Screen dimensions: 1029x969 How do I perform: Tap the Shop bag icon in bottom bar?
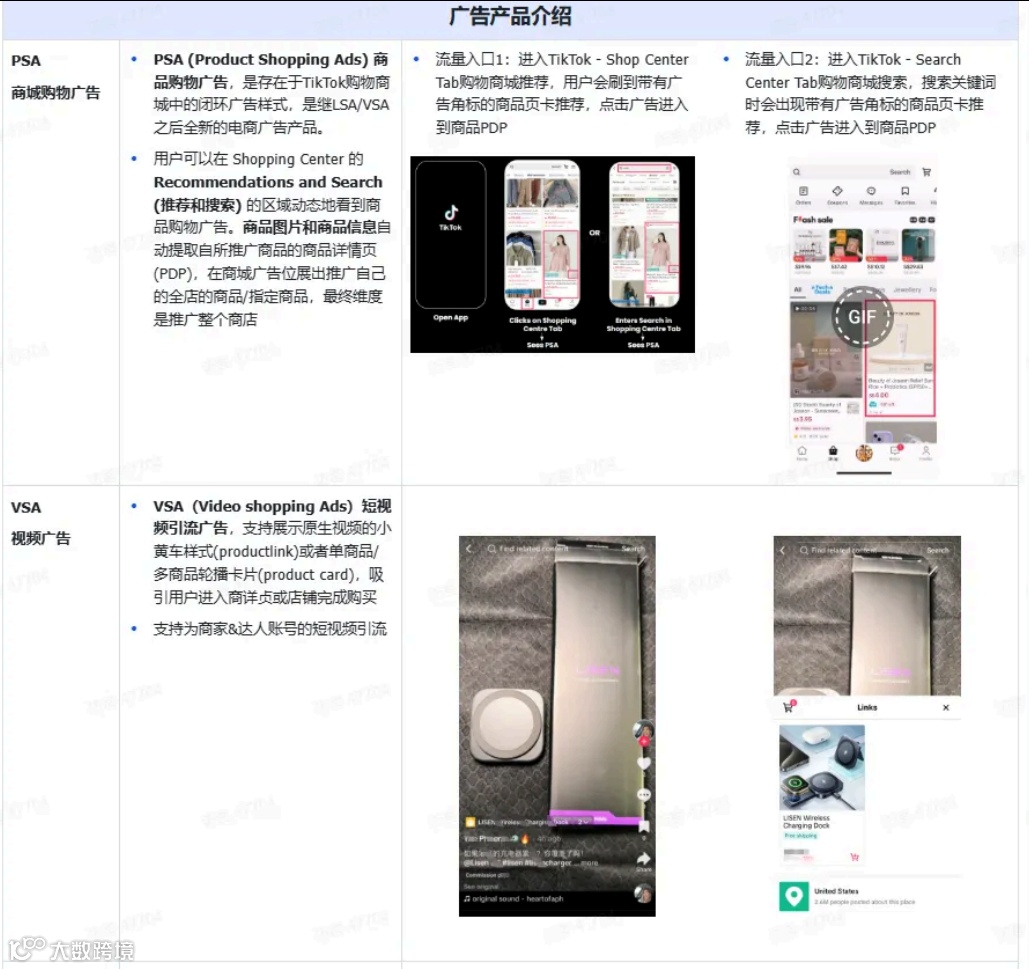click(833, 451)
